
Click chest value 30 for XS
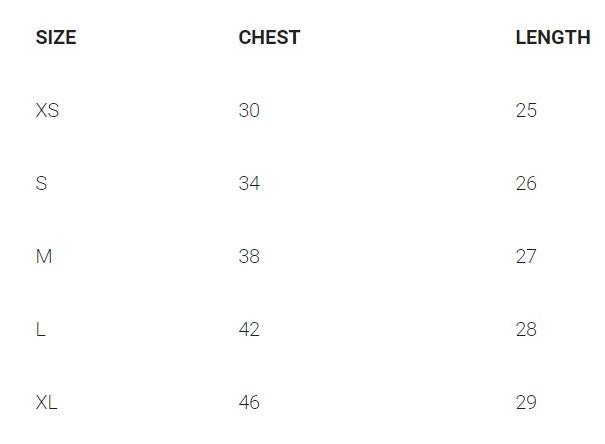point(249,110)
